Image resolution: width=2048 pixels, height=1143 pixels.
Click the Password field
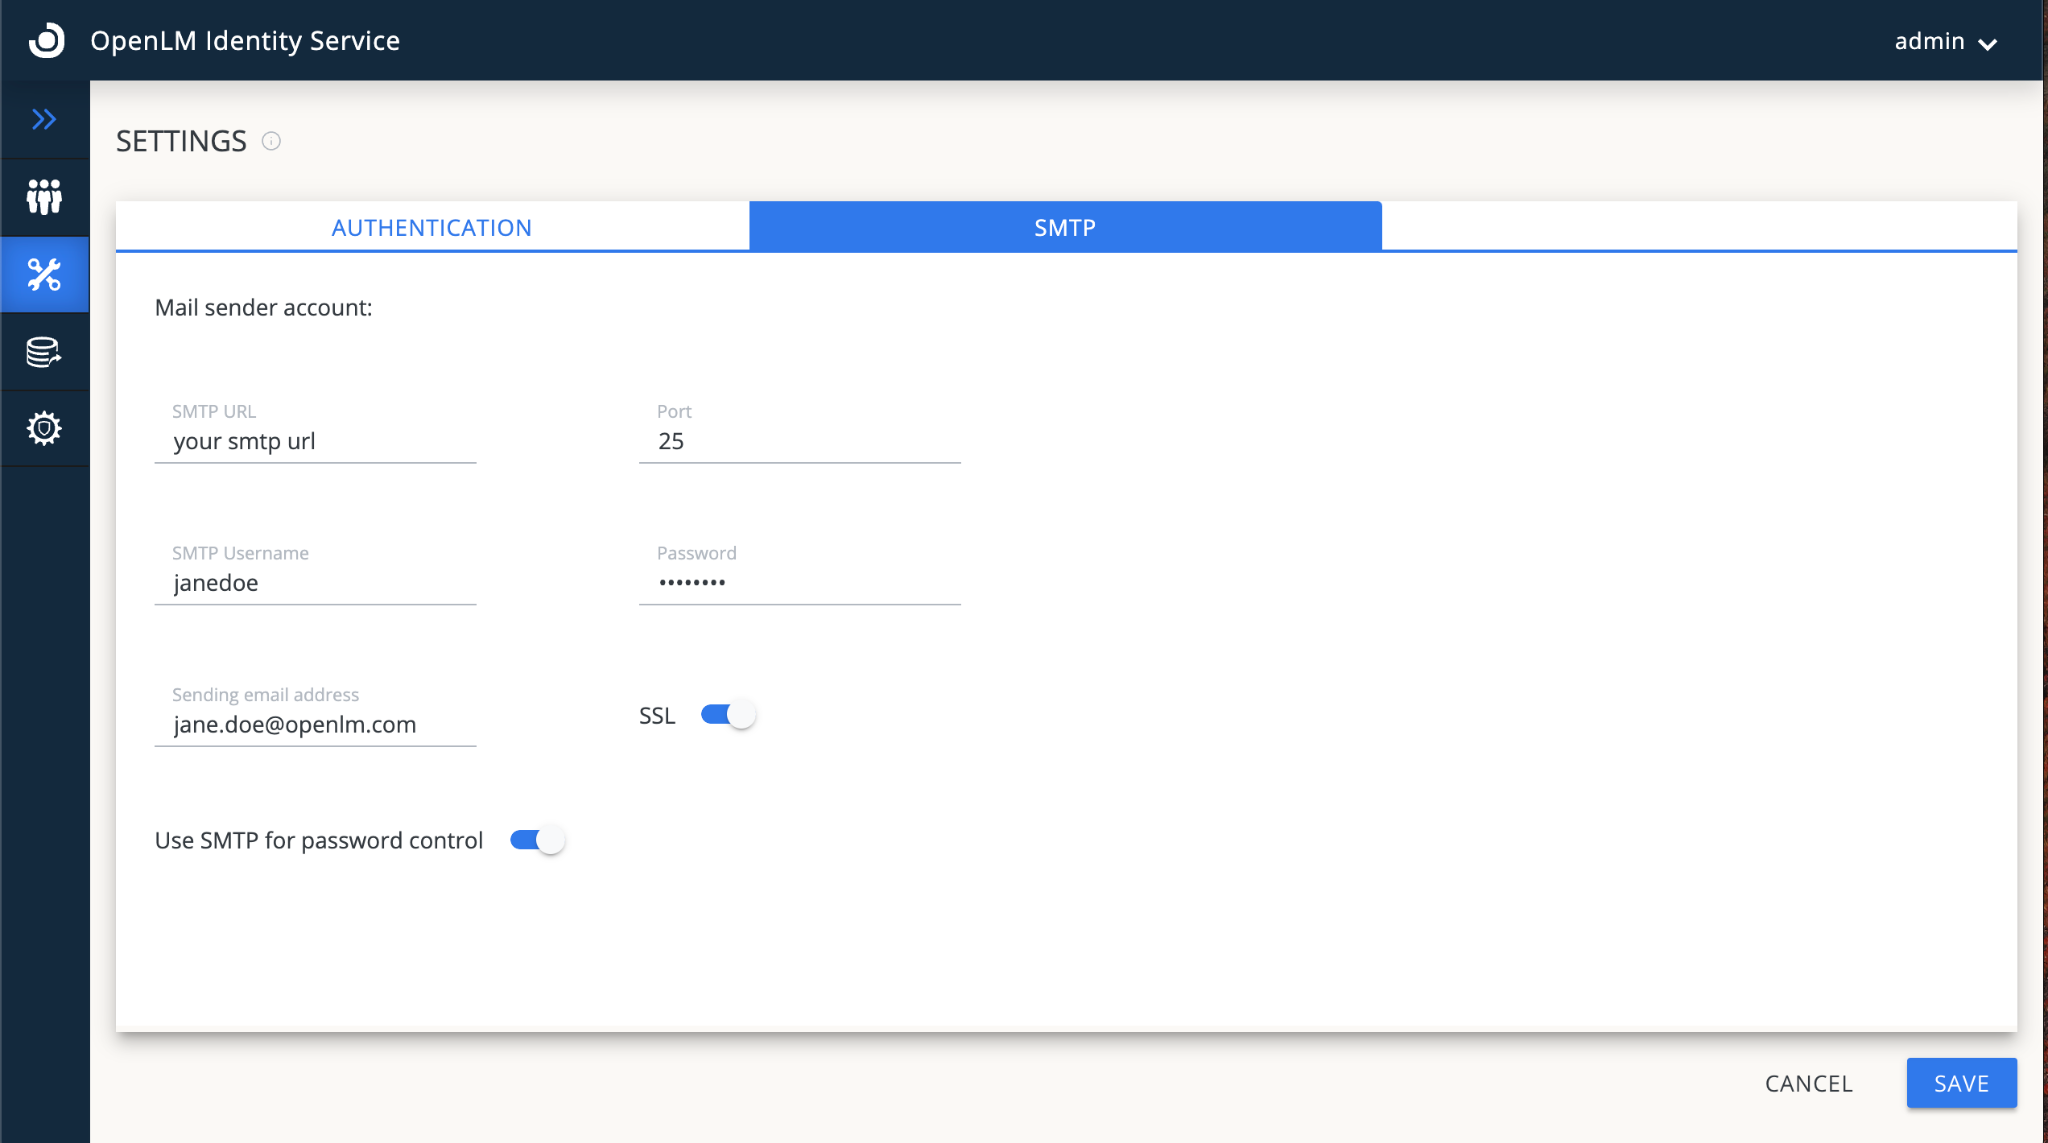[x=800, y=583]
